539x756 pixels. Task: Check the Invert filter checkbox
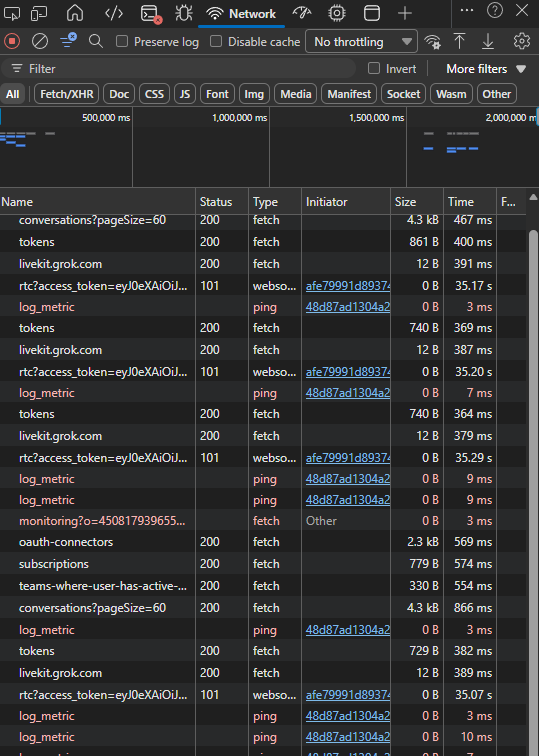click(x=374, y=68)
